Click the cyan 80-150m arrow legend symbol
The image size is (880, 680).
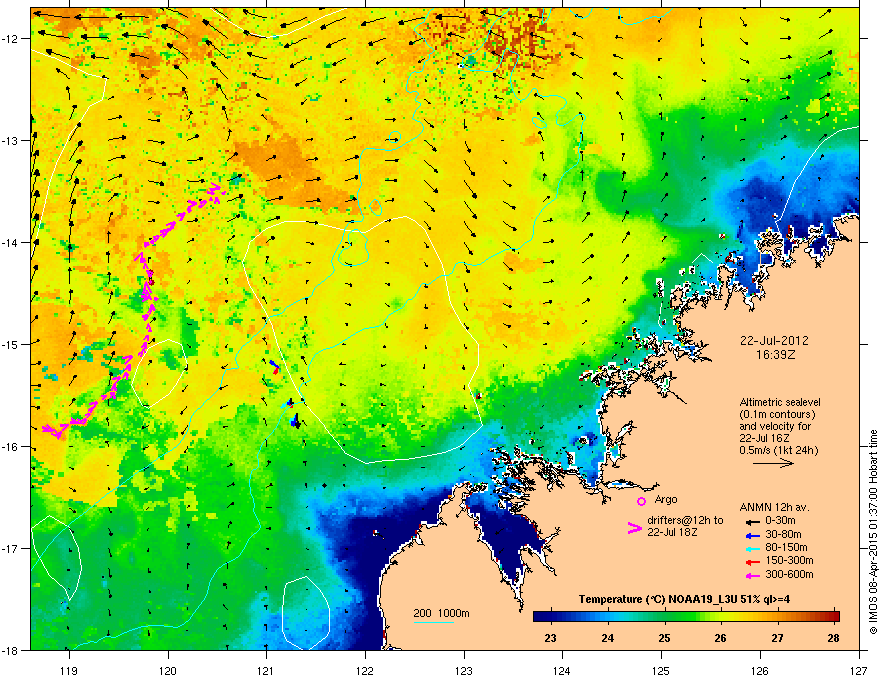point(752,548)
